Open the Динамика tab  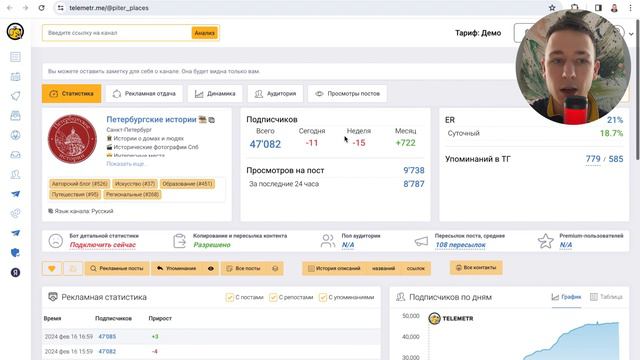coord(215,94)
